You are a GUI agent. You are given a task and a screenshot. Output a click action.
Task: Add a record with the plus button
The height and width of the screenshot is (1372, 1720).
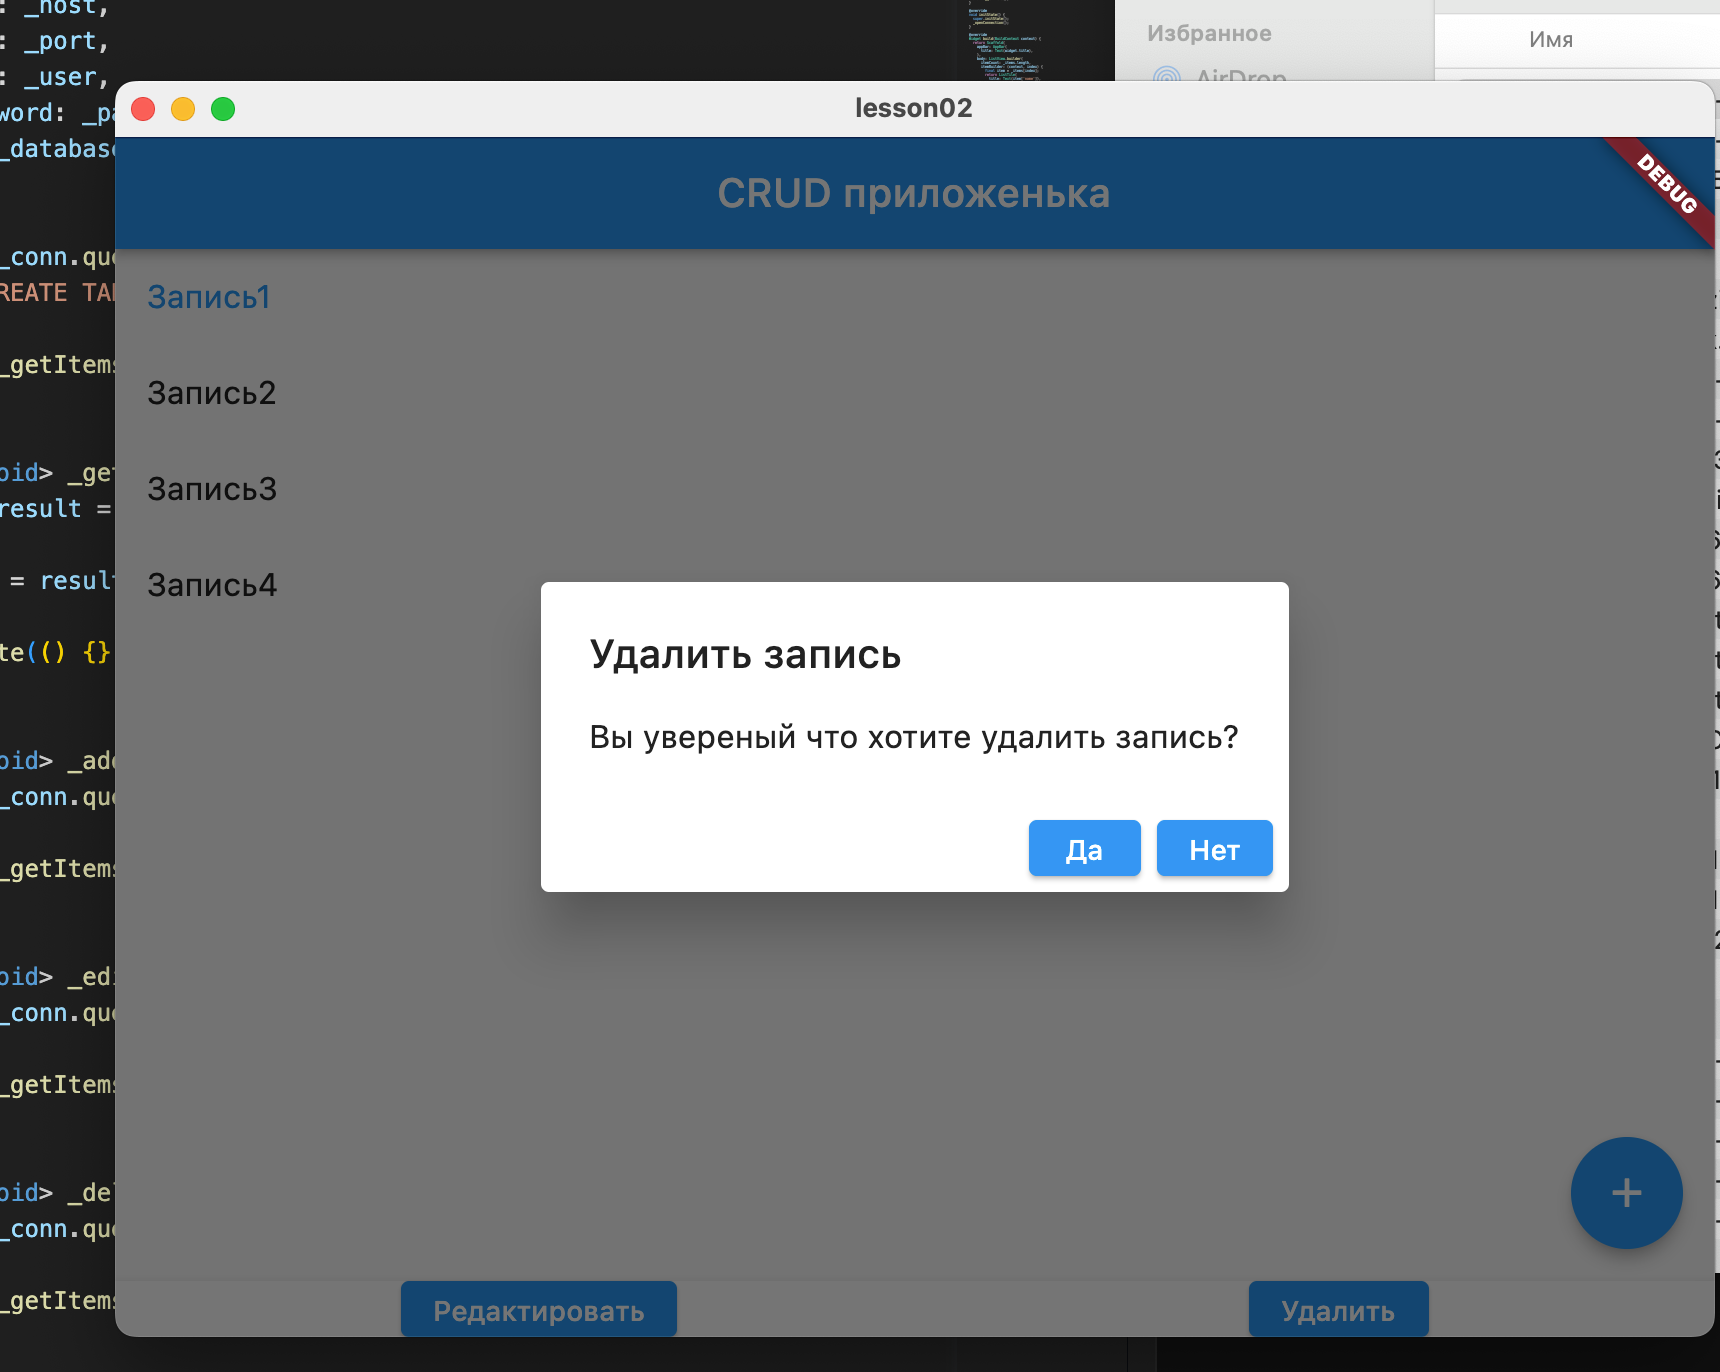pos(1626,1192)
